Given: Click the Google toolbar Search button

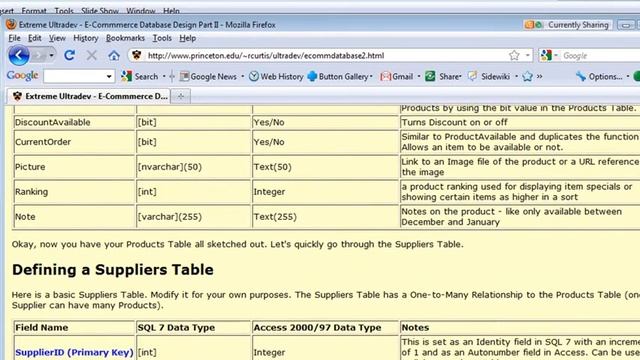Looking at the screenshot, I should click(x=140, y=76).
